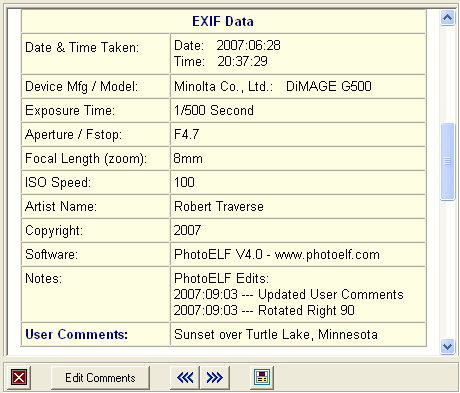Select the Date & Time Taken label
The height and width of the screenshot is (393, 460).
[82, 47]
